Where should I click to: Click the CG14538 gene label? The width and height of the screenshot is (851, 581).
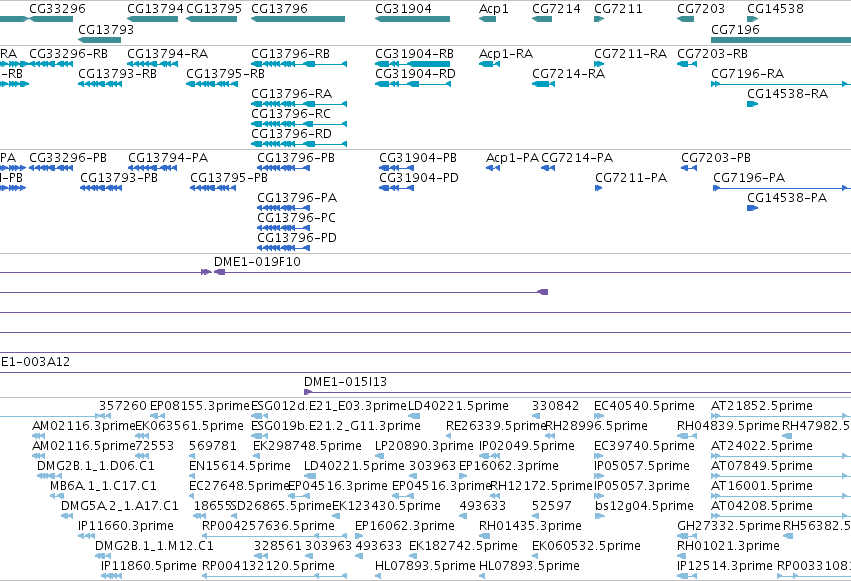(x=775, y=9)
